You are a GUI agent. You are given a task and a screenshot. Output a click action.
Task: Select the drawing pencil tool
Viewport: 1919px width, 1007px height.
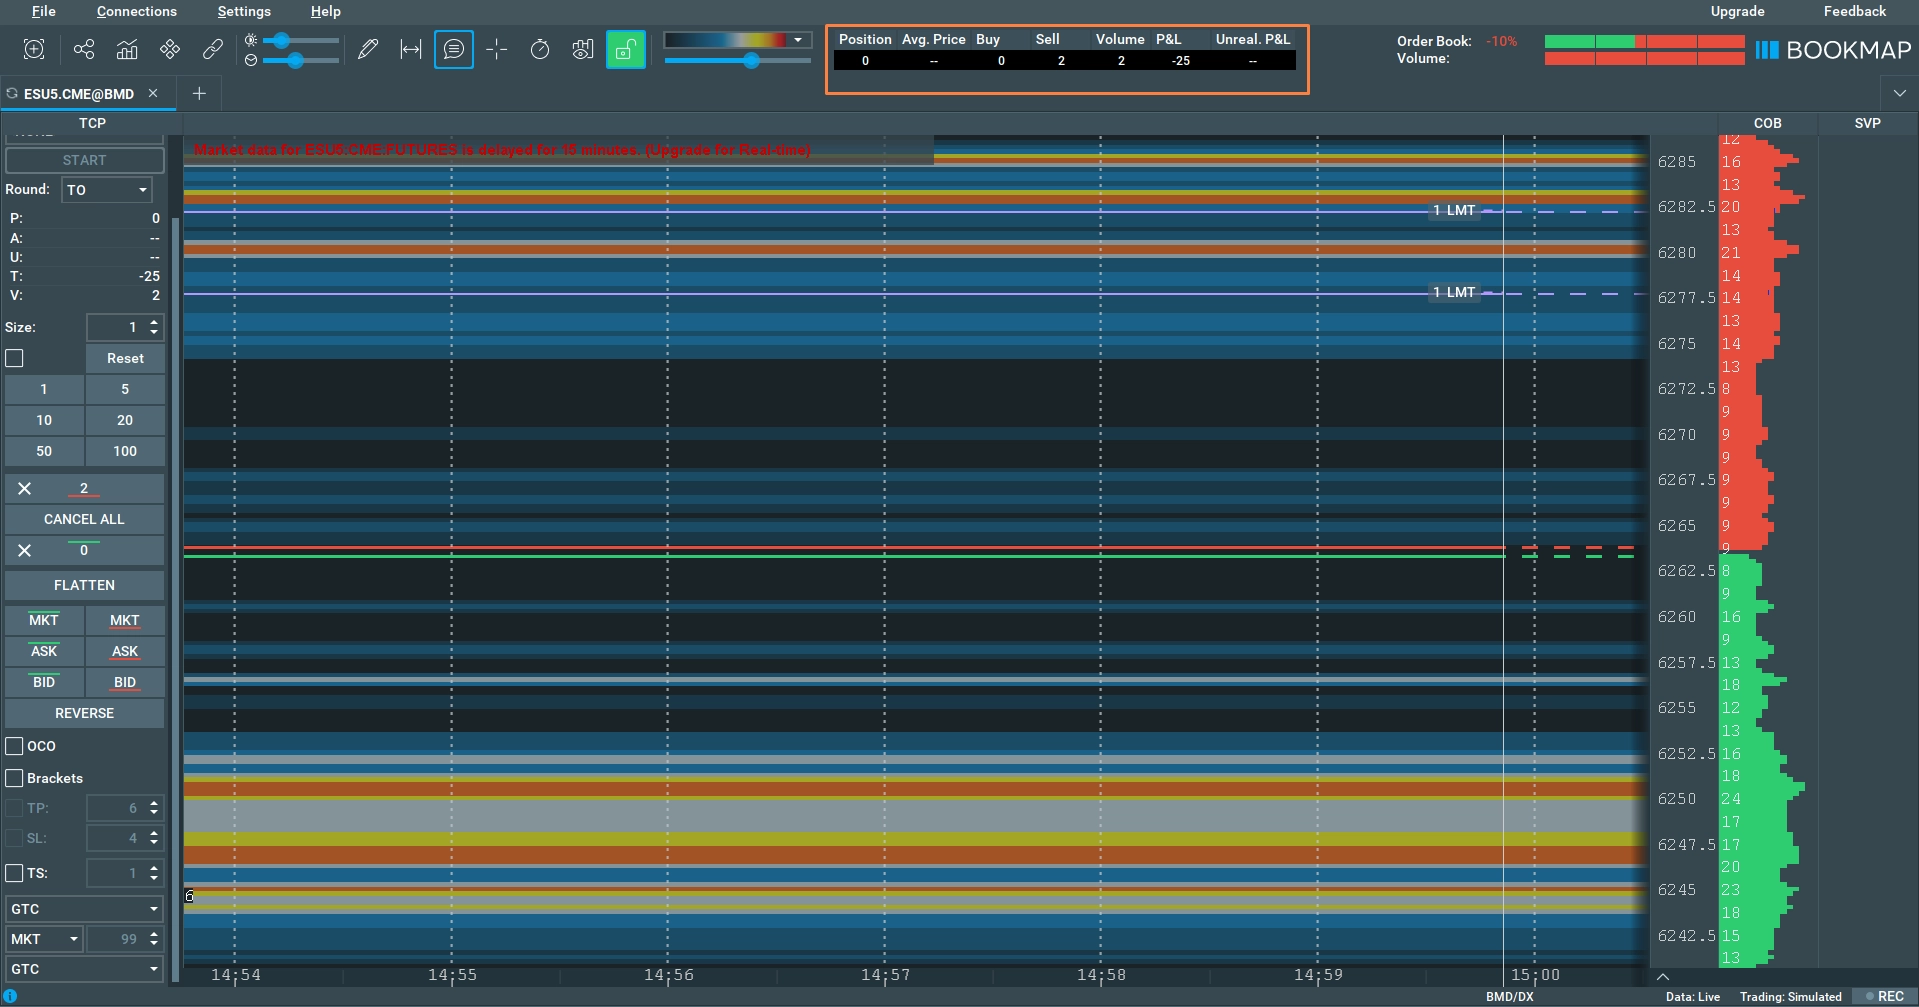click(x=368, y=49)
